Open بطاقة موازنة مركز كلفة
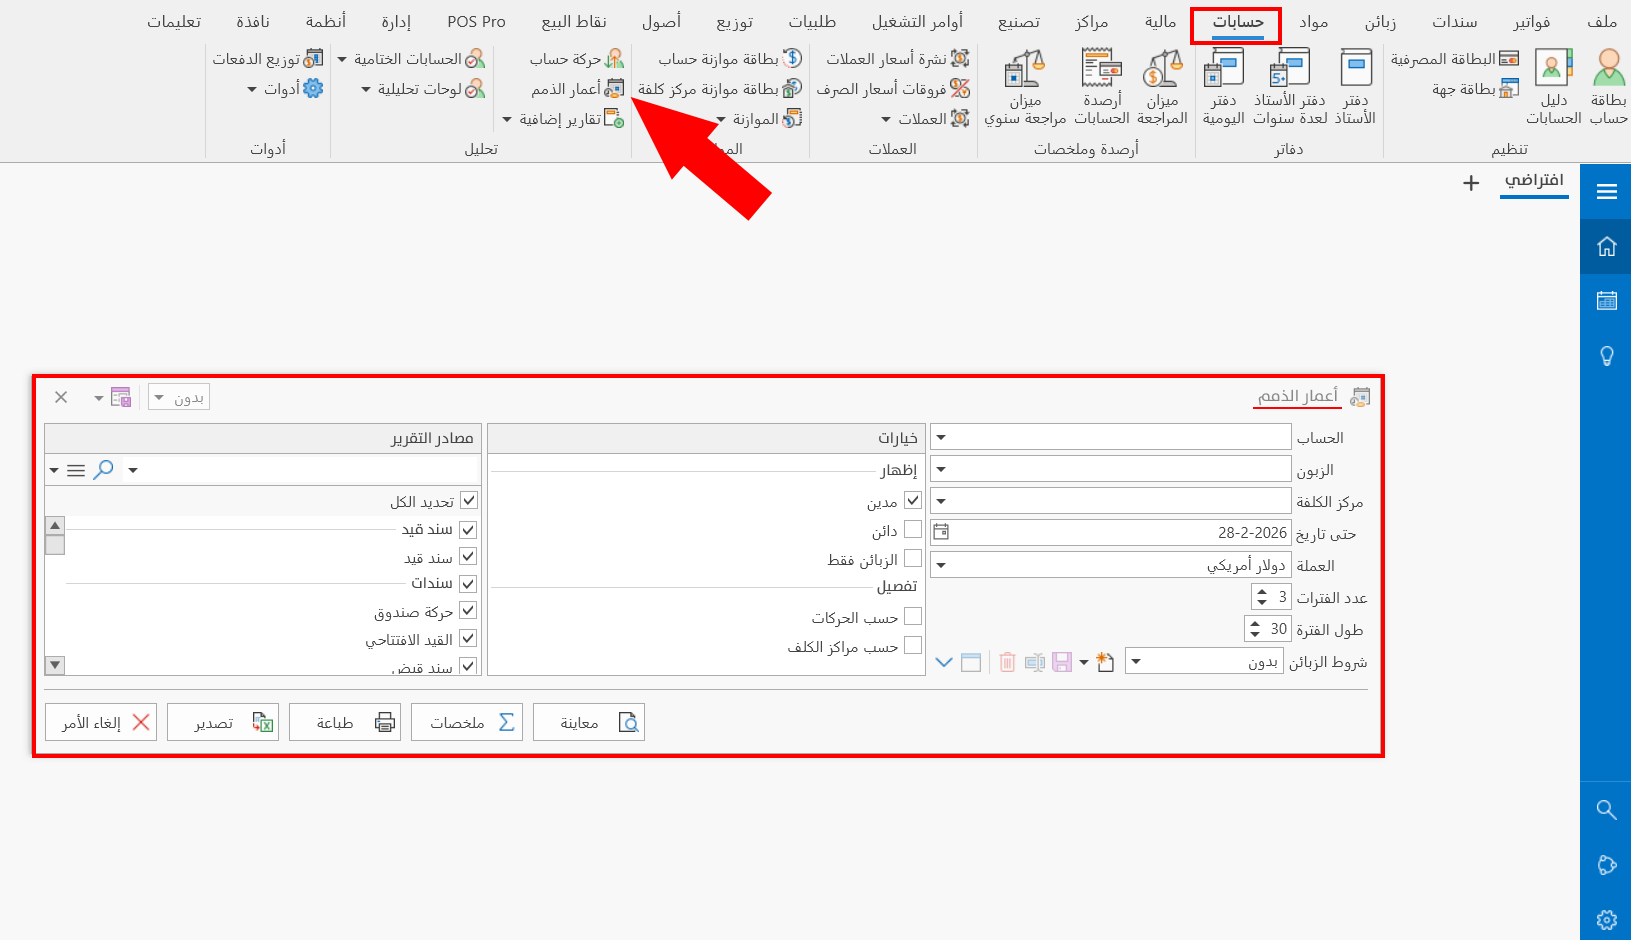1631x940 pixels. click(720, 89)
